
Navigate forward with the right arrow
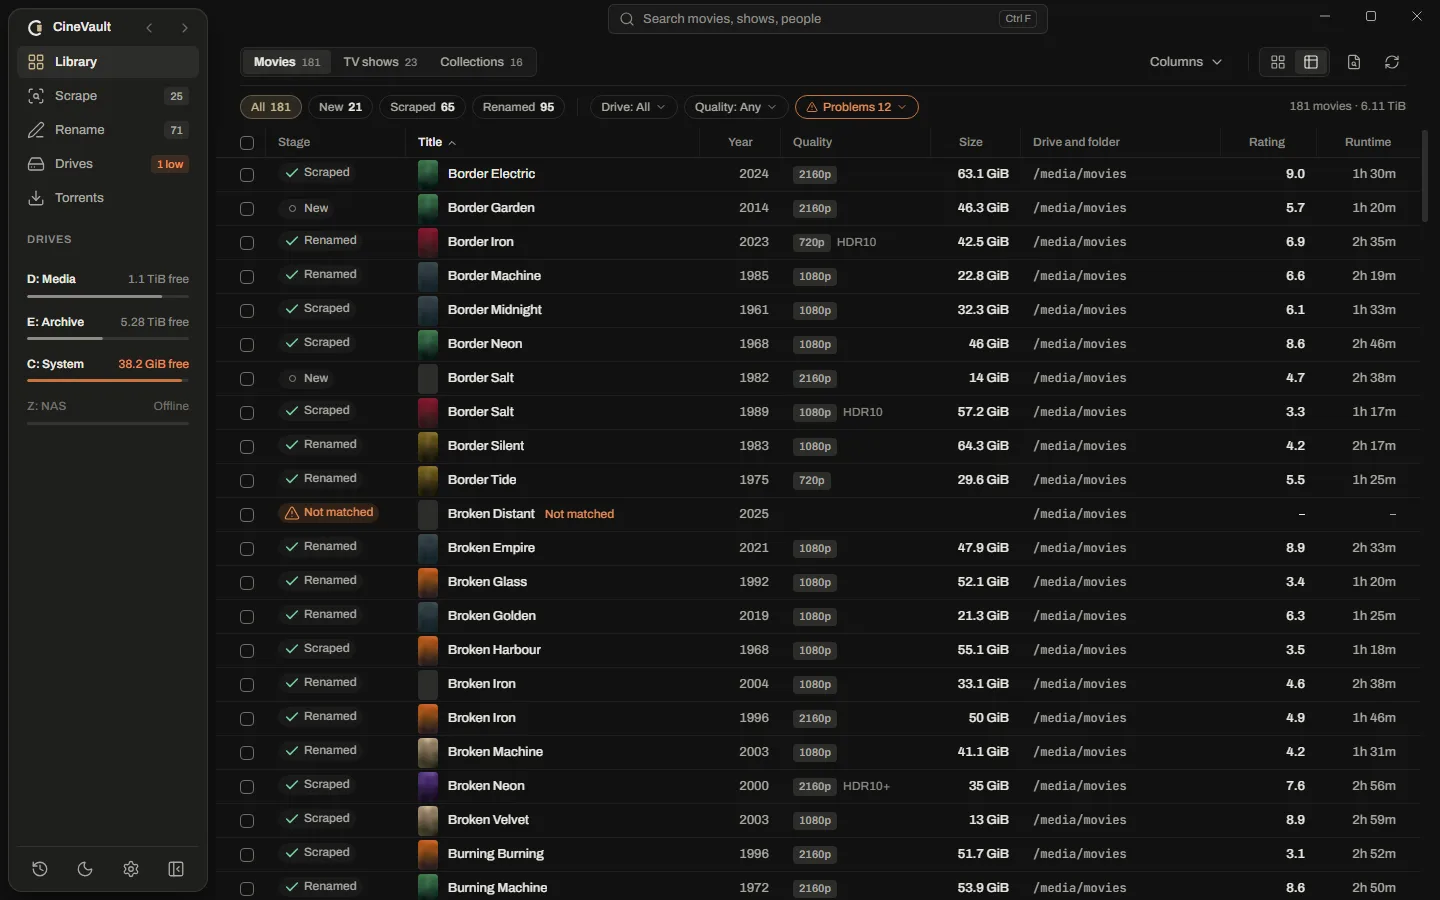(x=184, y=28)
